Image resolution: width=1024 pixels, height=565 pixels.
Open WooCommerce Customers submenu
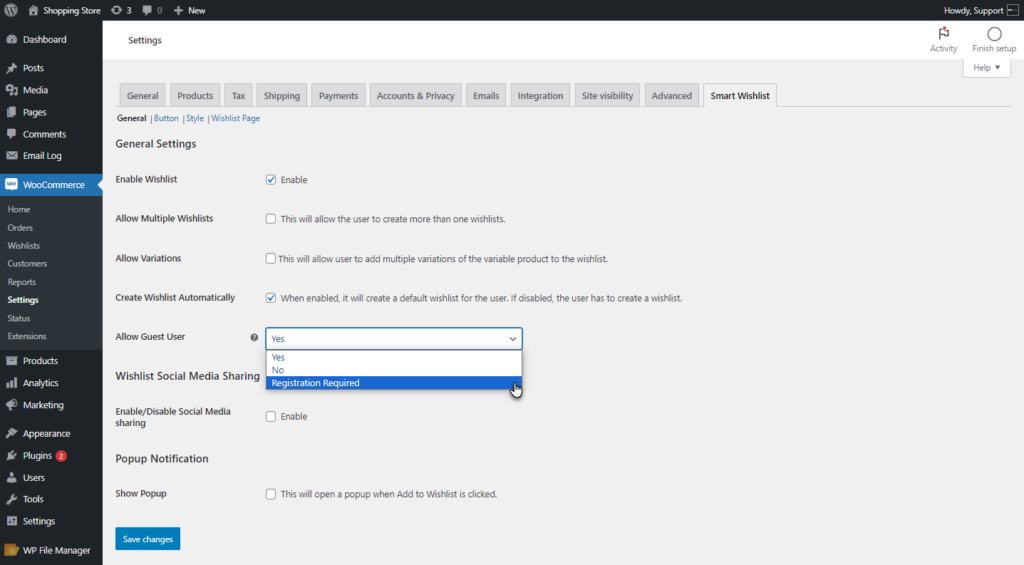[x=27, y=264]
